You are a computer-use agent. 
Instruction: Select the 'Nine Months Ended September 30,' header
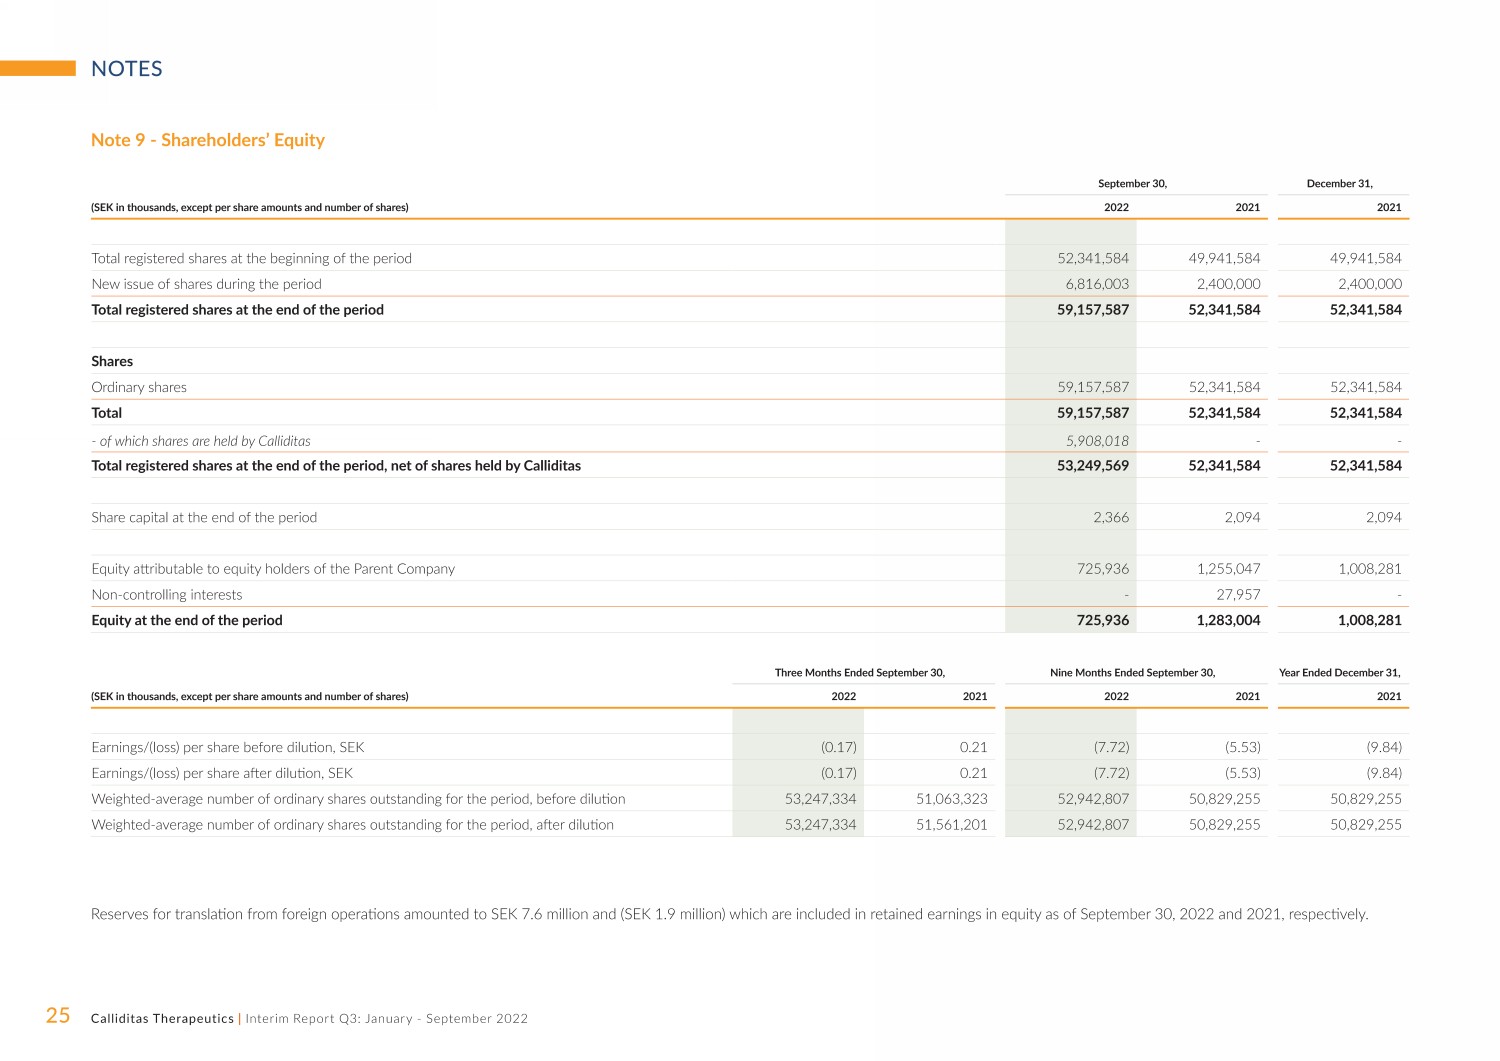tap(1133, 673)
